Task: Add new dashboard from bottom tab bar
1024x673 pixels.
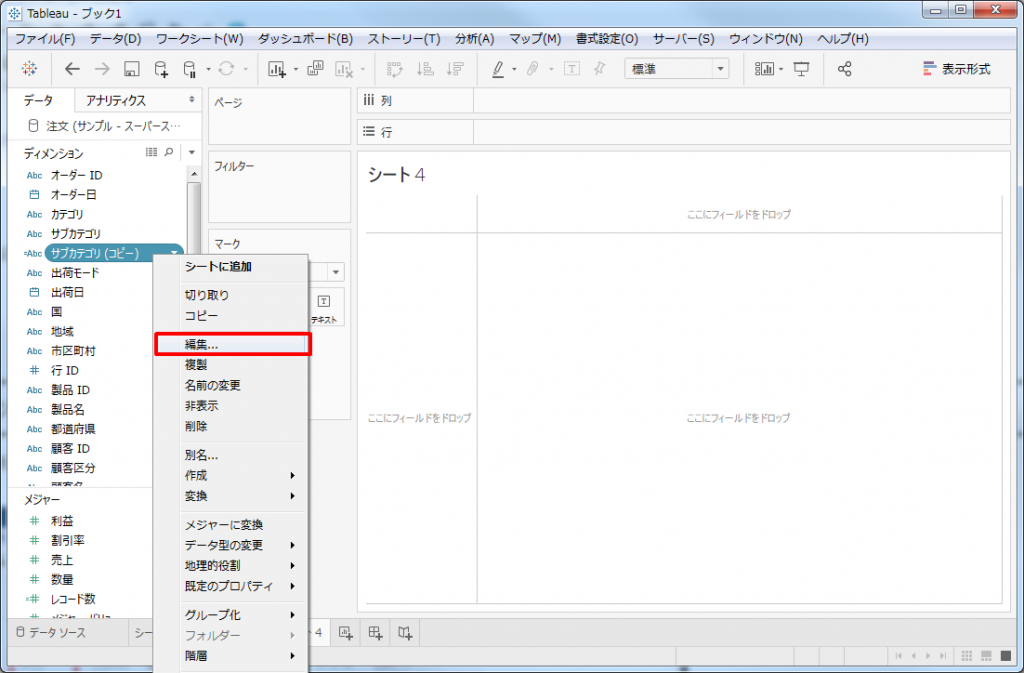Action: pyautogui.click(x=375, y=632)
